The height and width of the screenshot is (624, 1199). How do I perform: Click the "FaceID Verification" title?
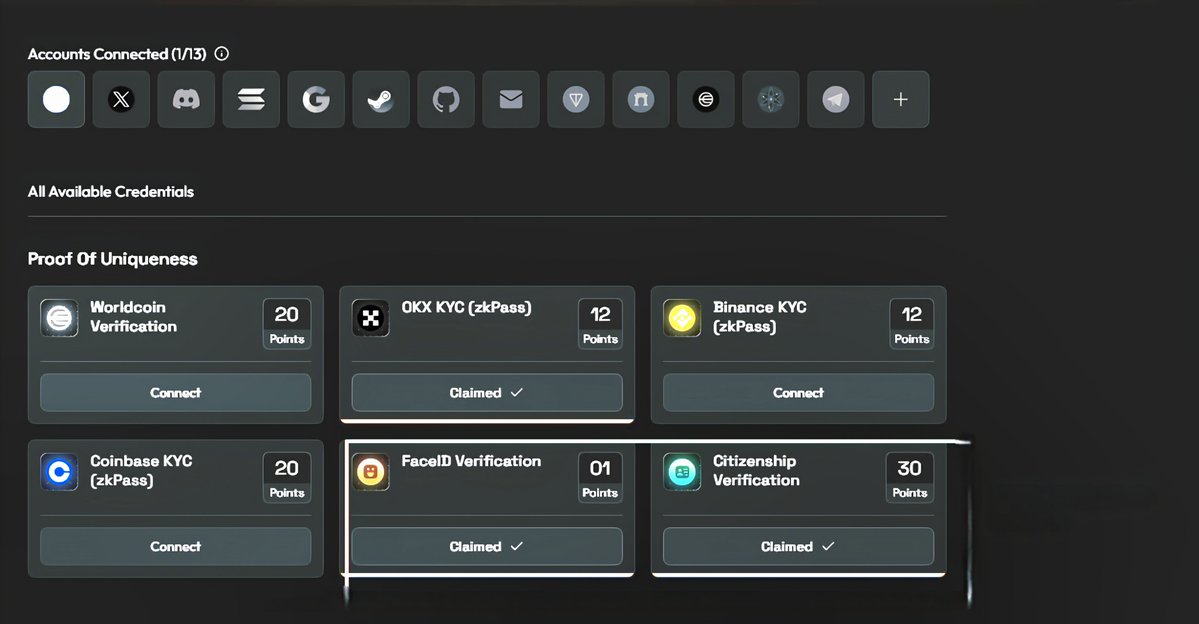(x=471, y=461)
